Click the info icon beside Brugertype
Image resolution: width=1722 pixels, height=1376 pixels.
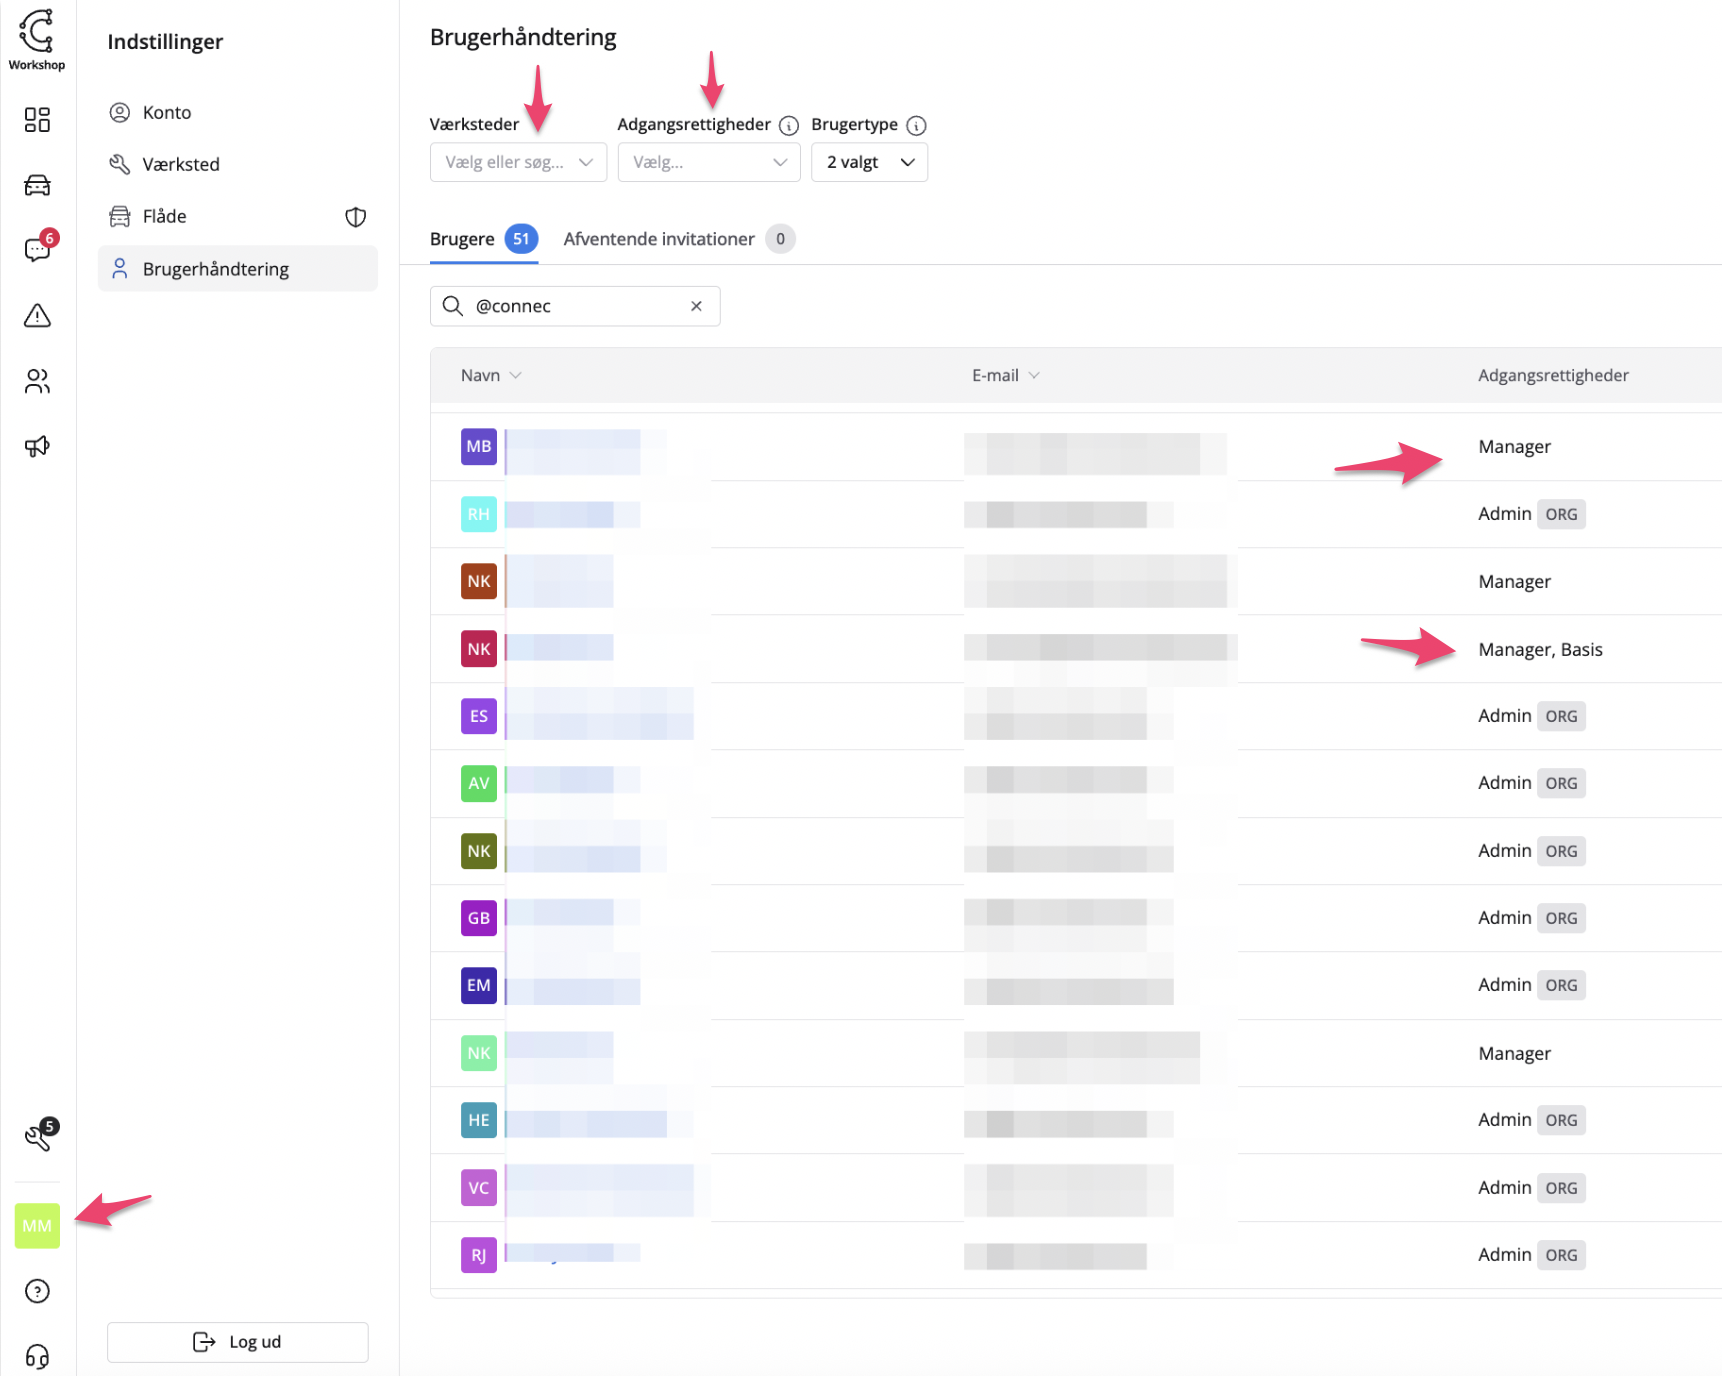(916, 125)
